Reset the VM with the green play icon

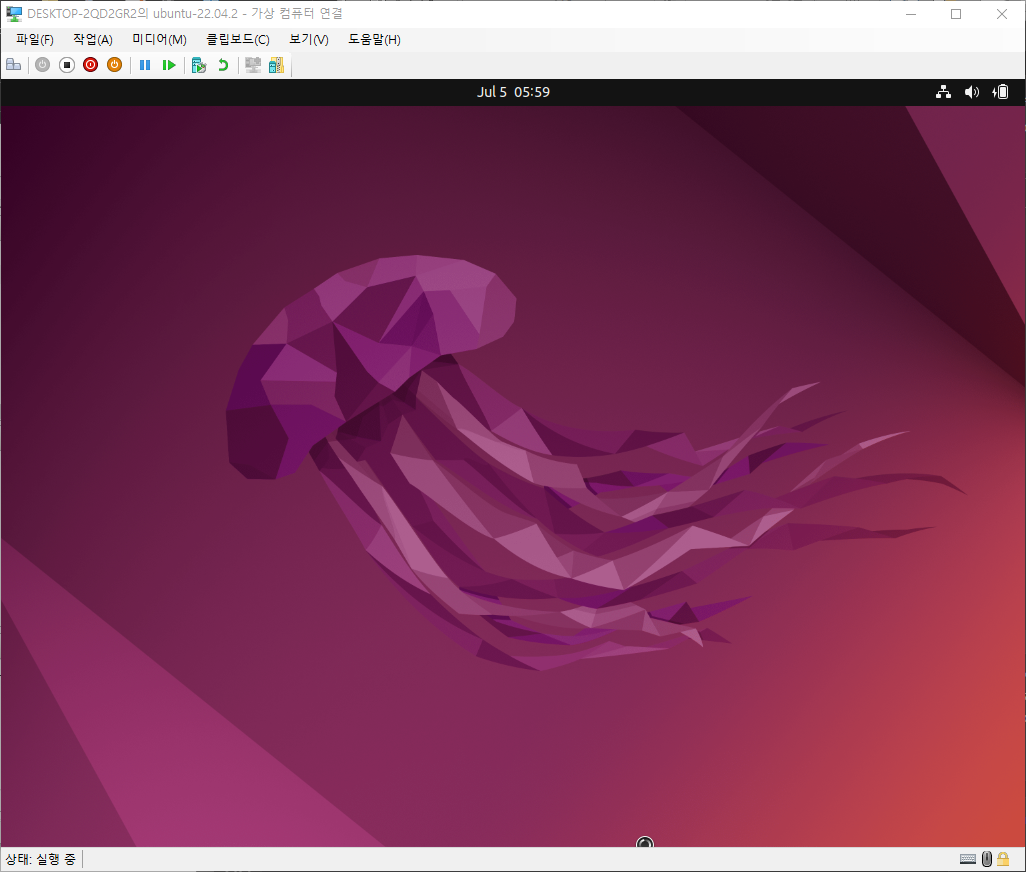[169, 65]
